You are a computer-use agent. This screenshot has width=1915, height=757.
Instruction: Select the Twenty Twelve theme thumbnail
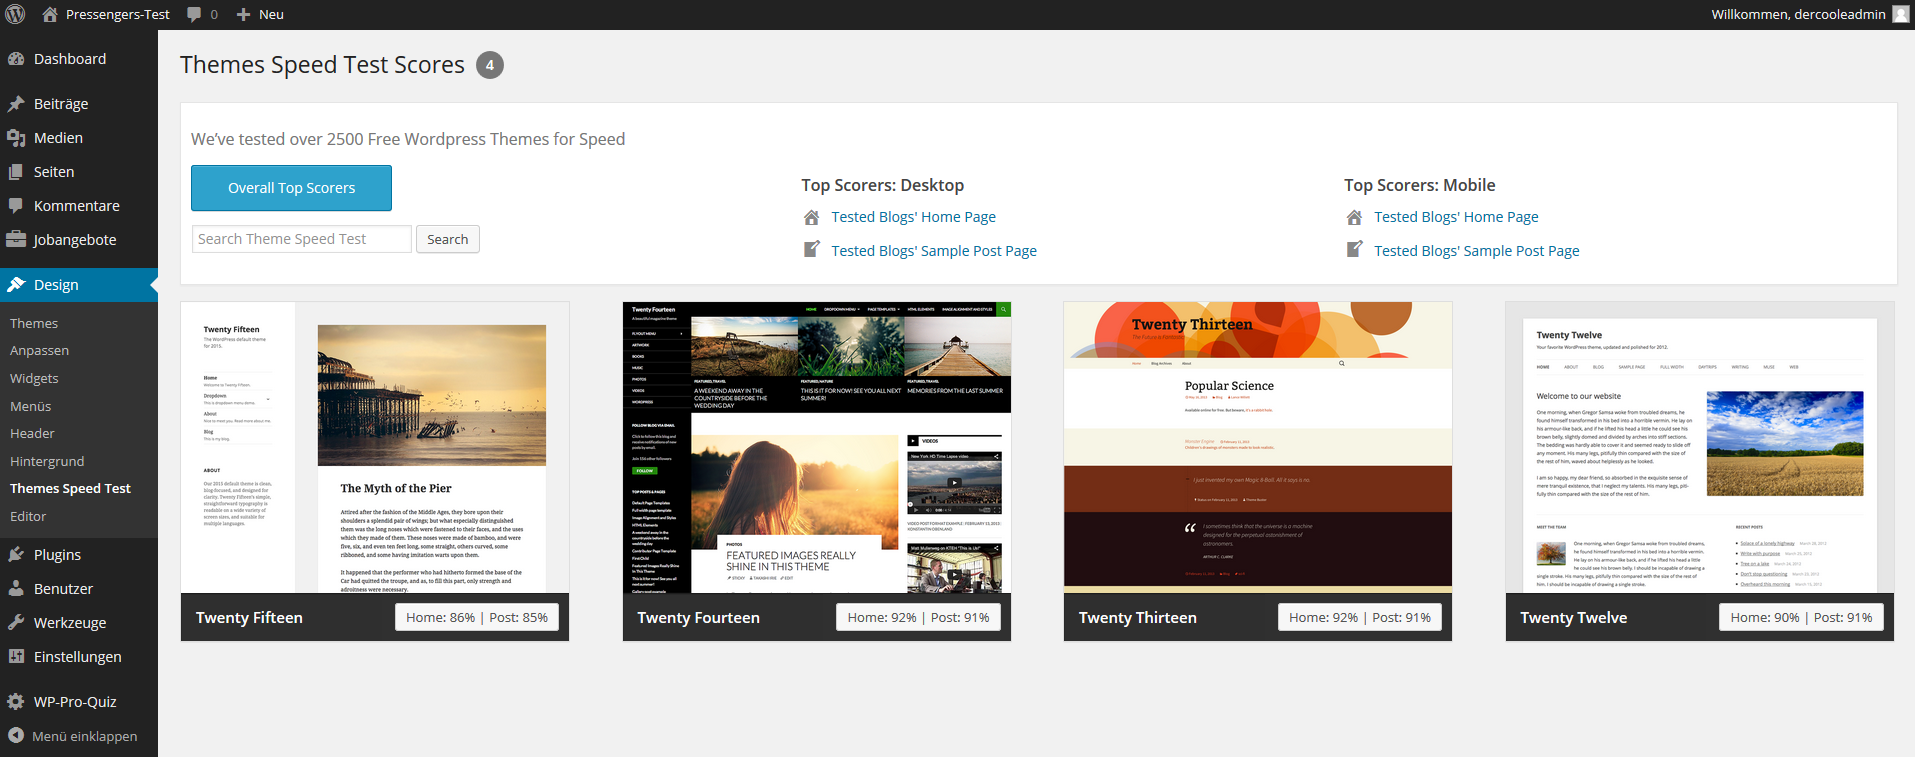tap(1700, 447)
